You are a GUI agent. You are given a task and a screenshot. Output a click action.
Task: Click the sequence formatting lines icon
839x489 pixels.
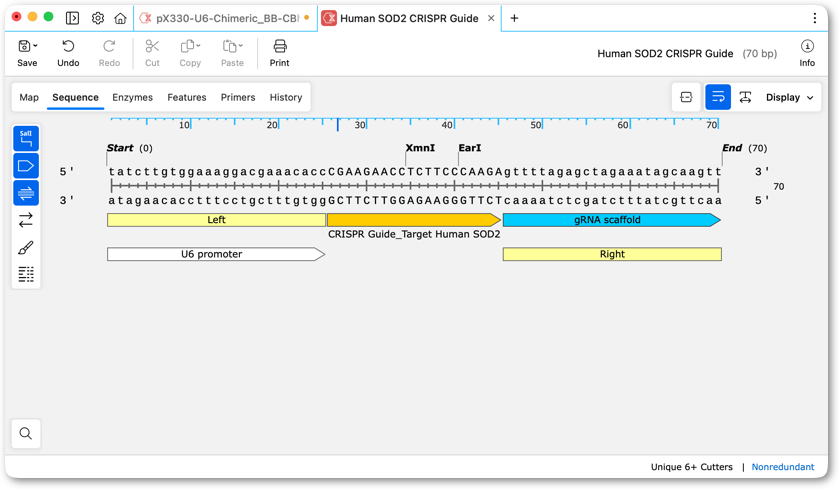tap(26, 274)
